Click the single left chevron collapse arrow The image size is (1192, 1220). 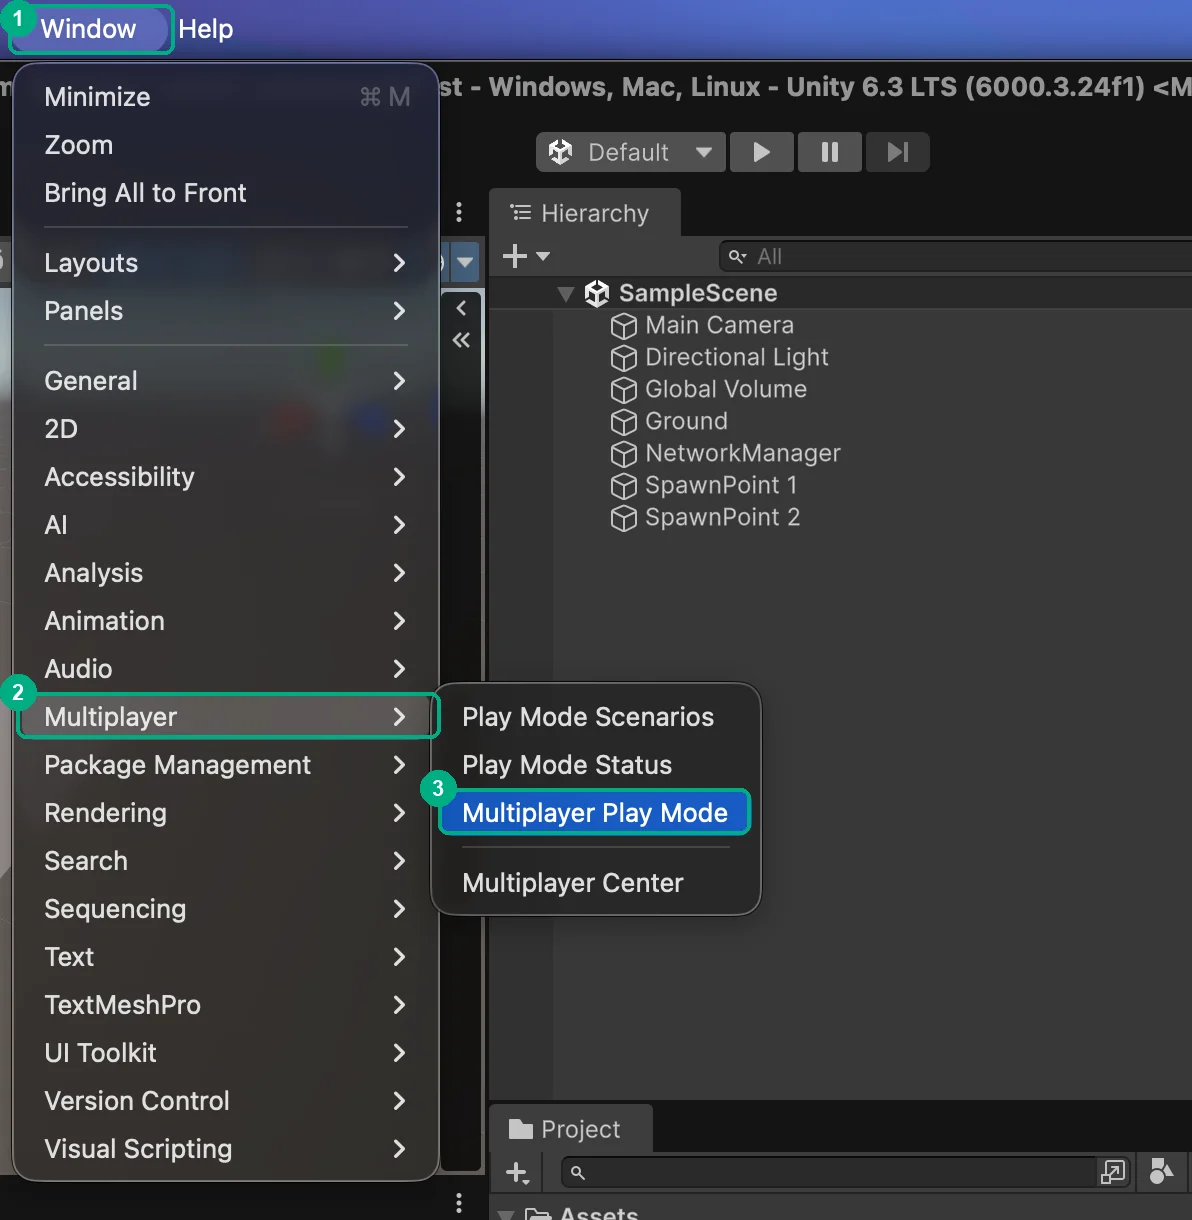coord(461,308)
